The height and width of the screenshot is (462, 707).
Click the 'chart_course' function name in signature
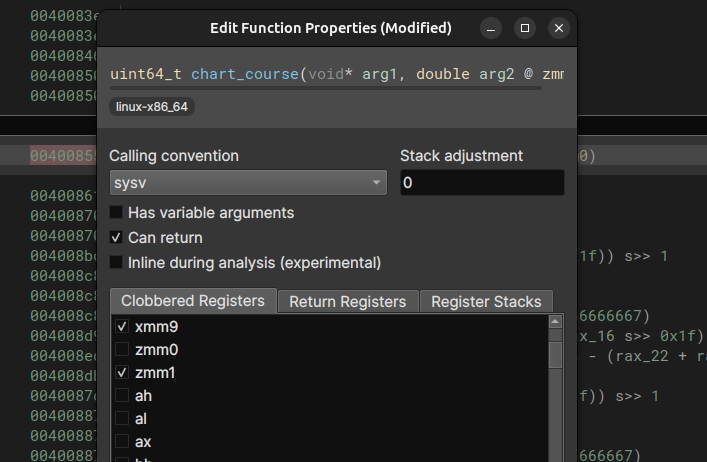click(x=244, y=74)
